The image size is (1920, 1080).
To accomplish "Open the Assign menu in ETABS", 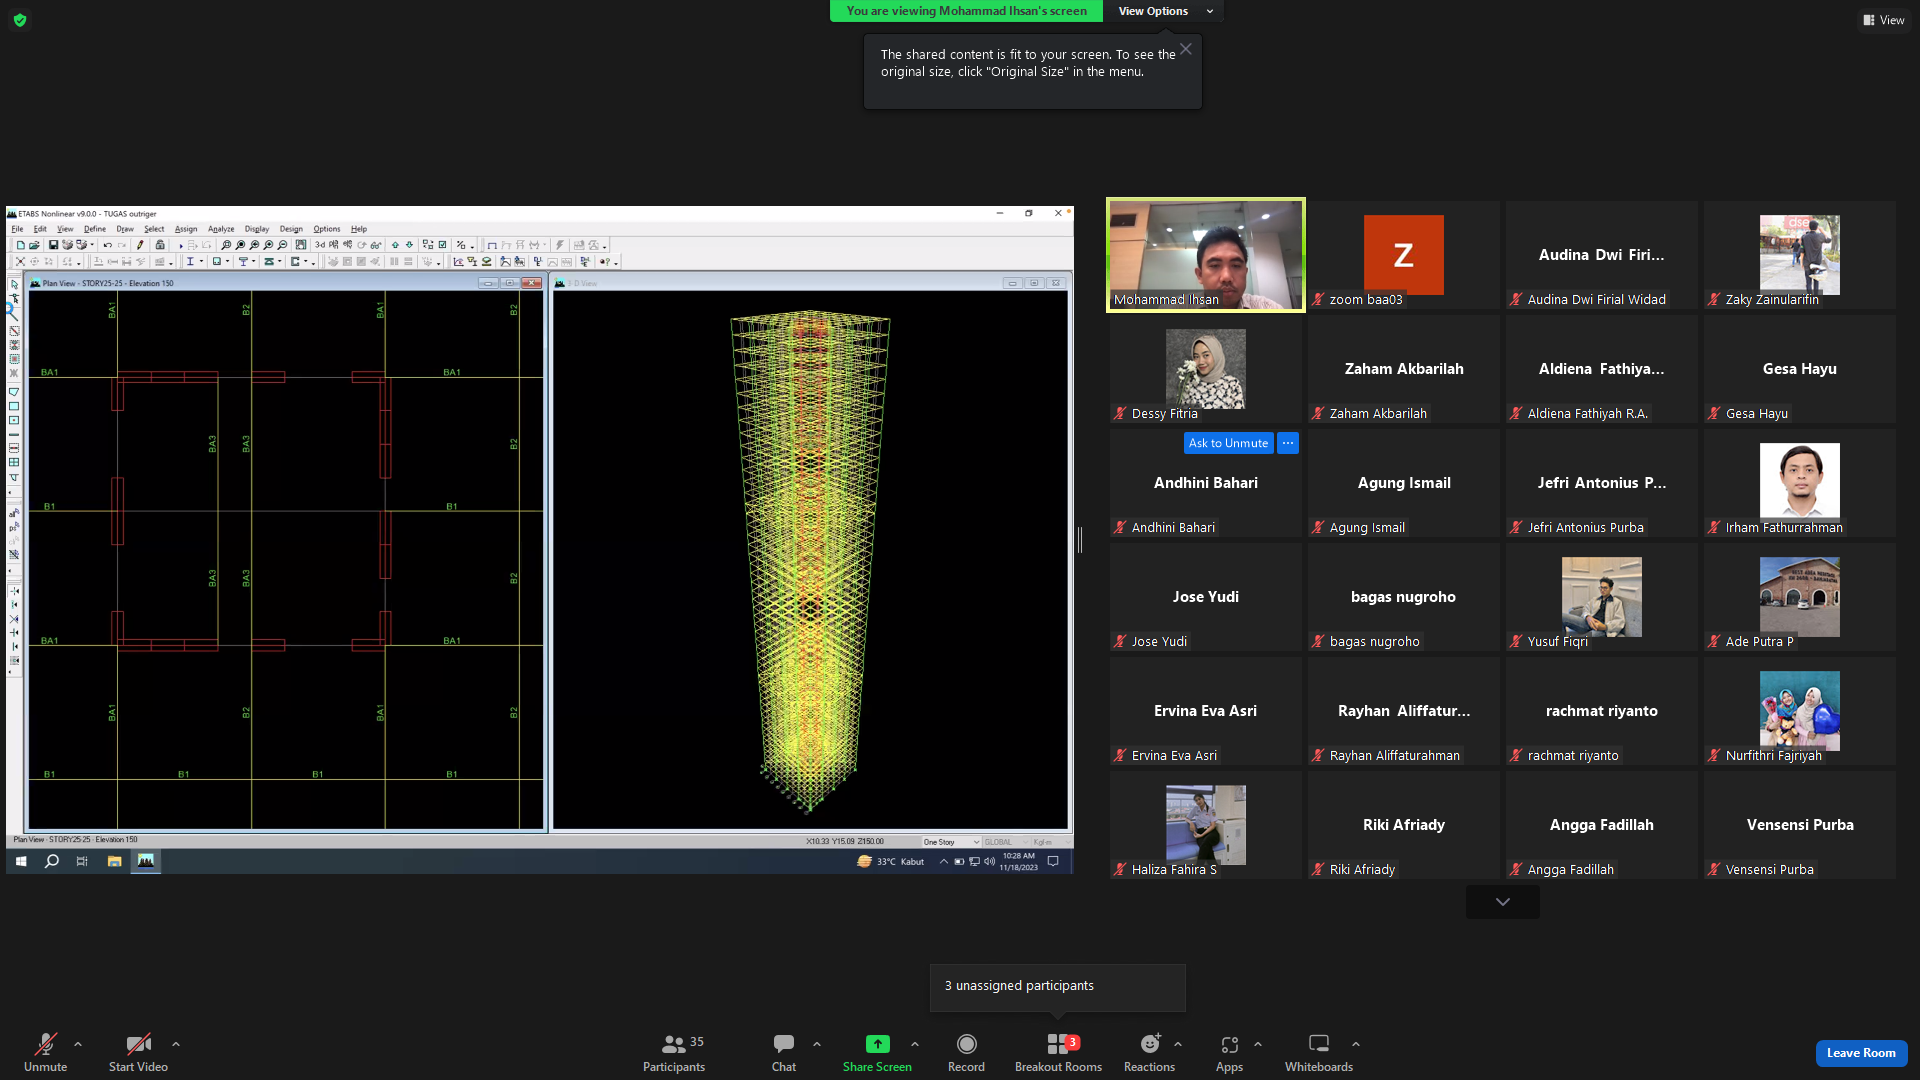I will pos(186,229).
